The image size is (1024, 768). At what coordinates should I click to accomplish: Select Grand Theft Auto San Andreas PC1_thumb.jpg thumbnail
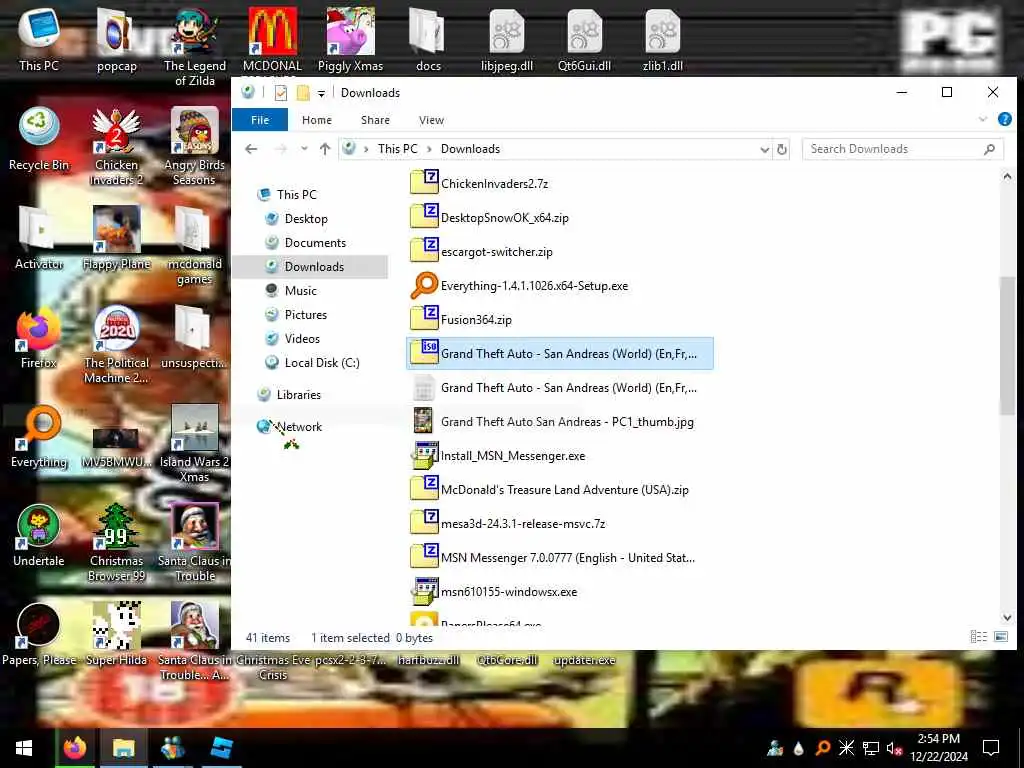click(424, 421)
